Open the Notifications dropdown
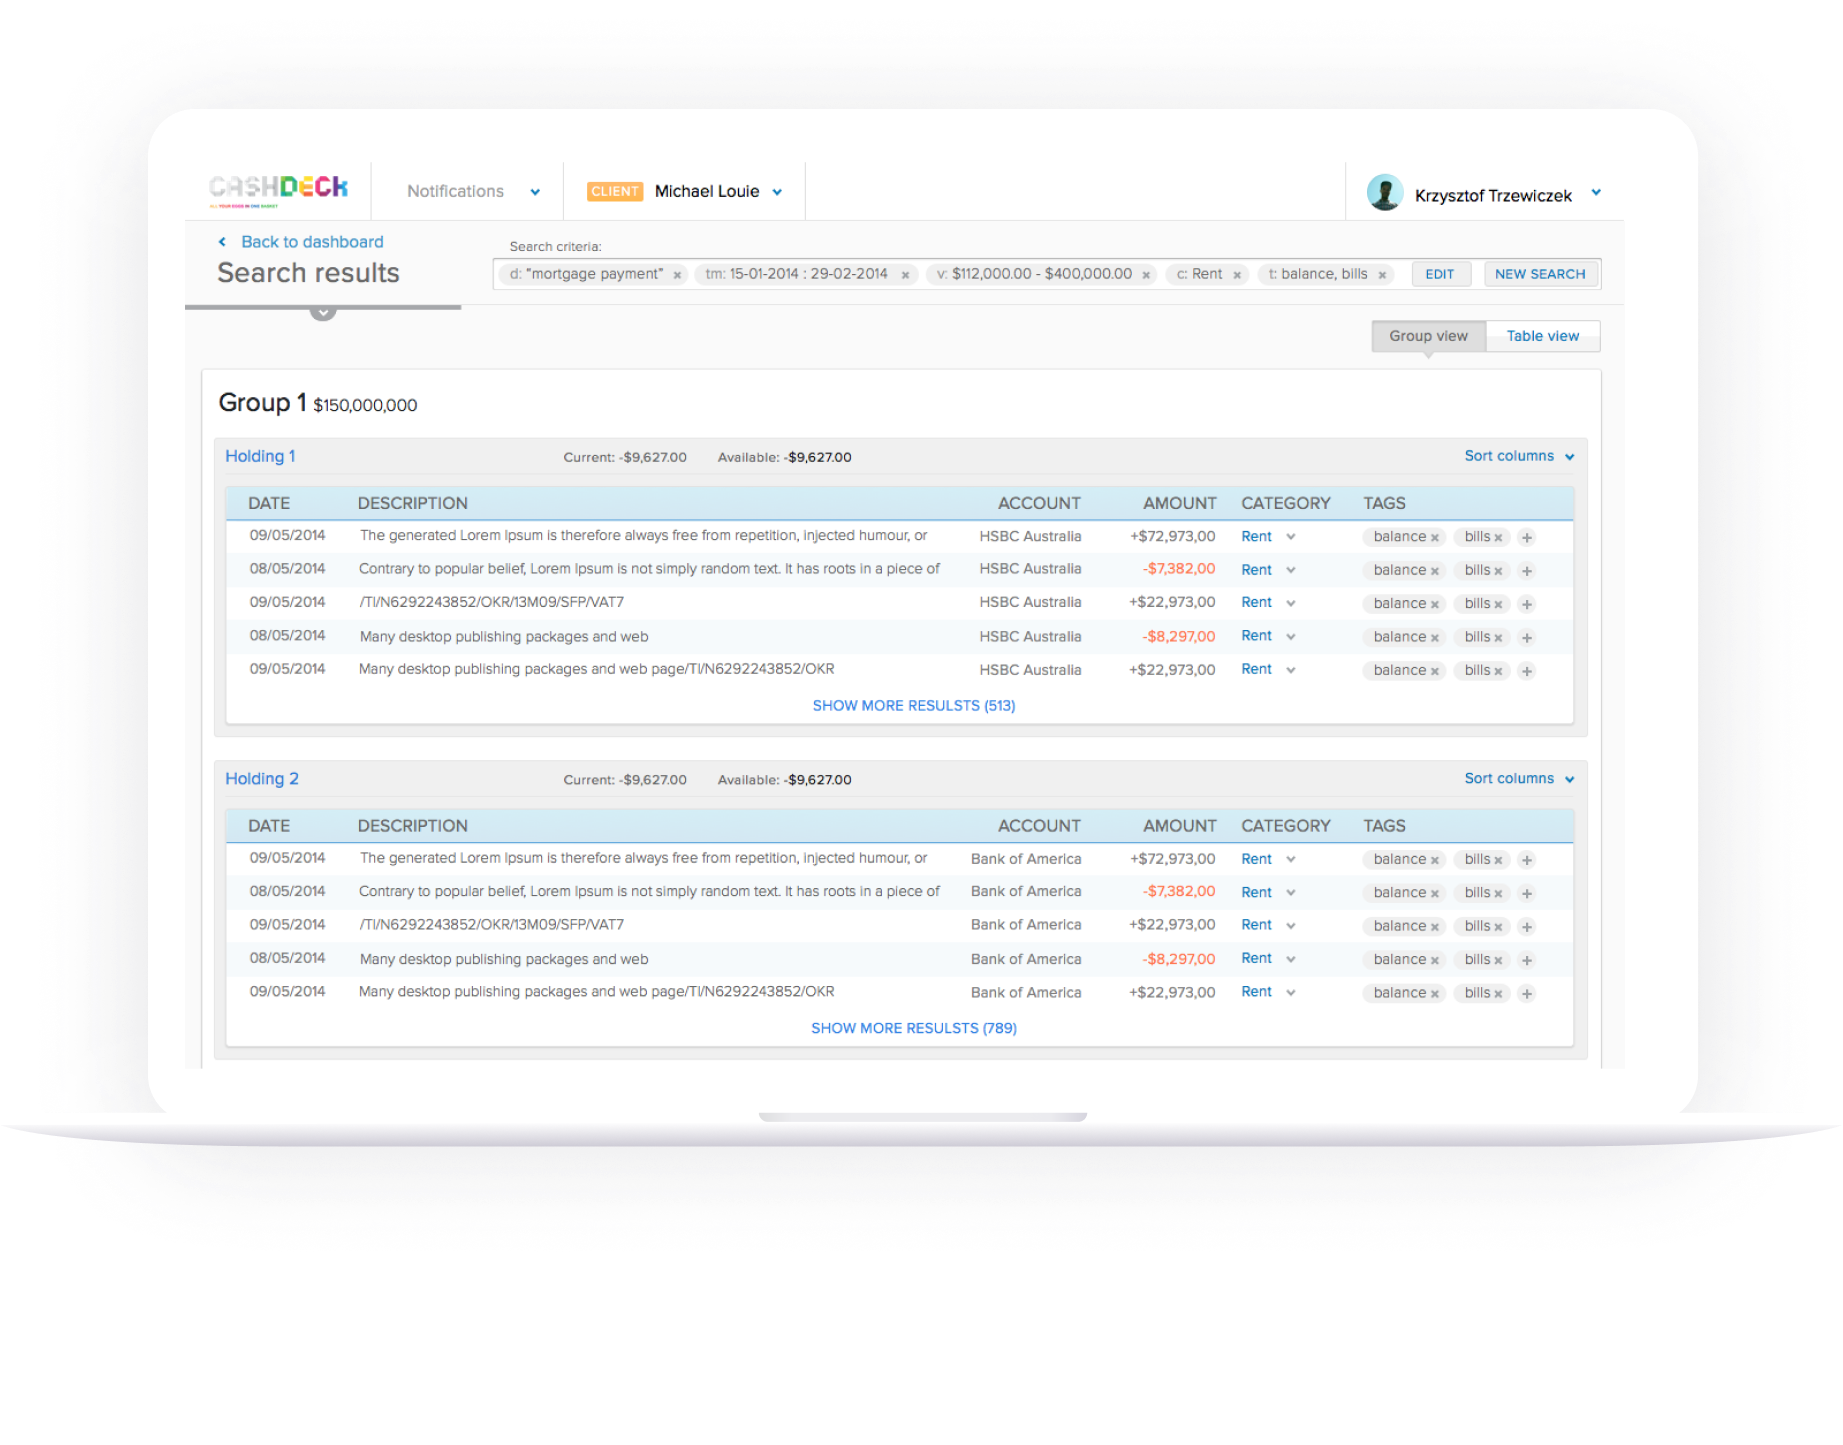 point(470,191)
